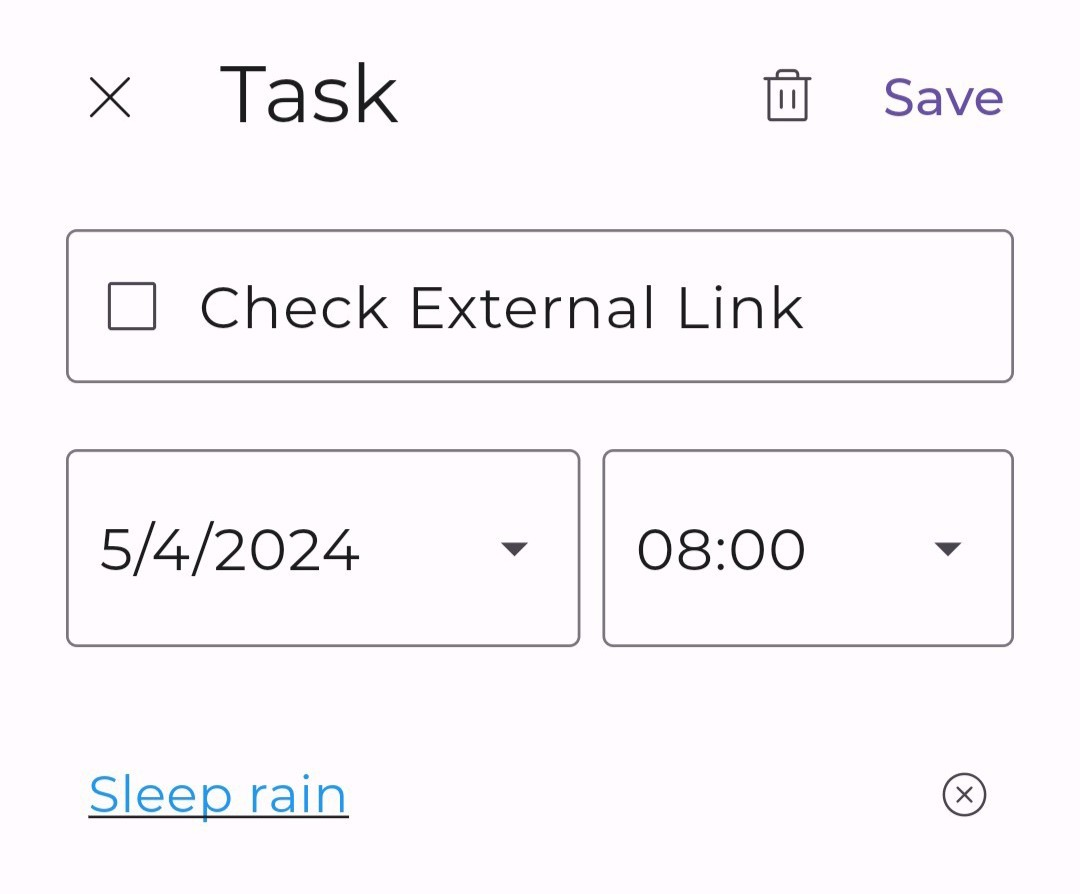Viewport: 1080px width, 894px height.
Task: Dismiss the task screen without saving
Action: [110, 98]
